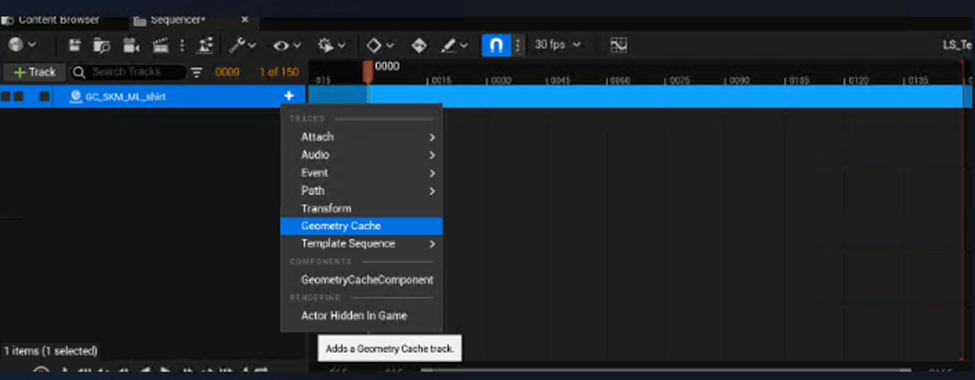The width and height of the screenshot is (975, 380).
Task: Toggle the Auto-Key diamond icon
Action: (419, 45)
